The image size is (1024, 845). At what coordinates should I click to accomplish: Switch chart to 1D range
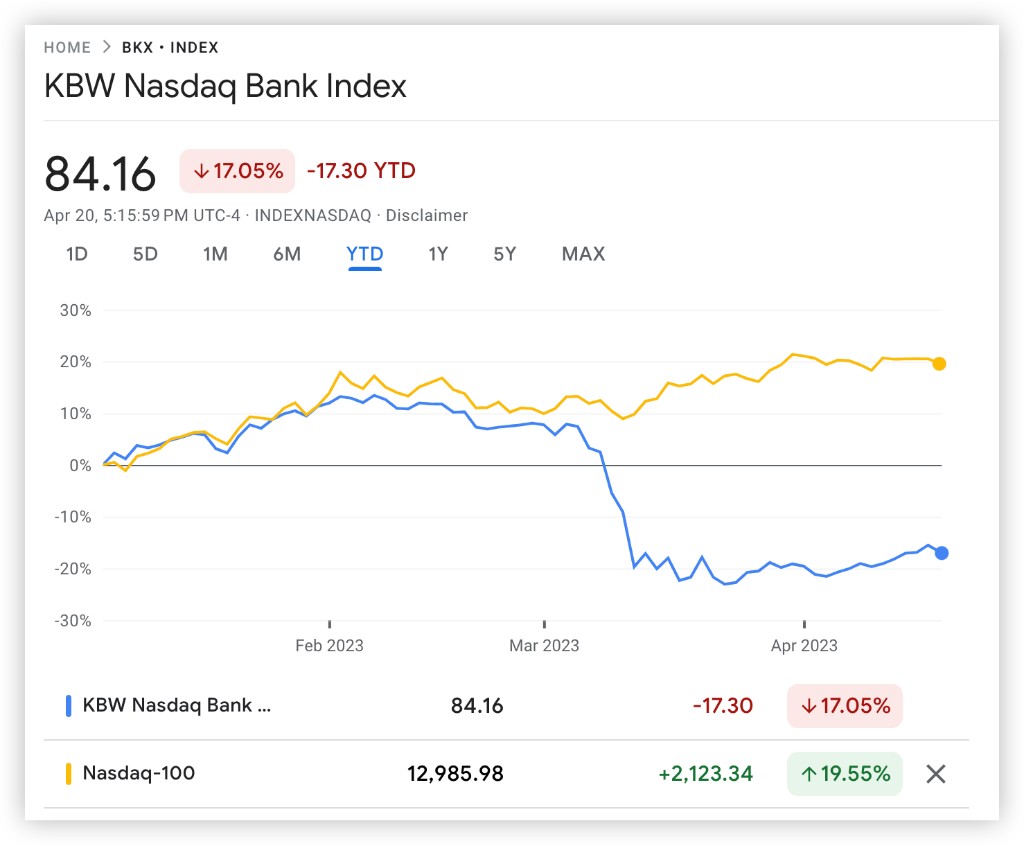point(77,254)
